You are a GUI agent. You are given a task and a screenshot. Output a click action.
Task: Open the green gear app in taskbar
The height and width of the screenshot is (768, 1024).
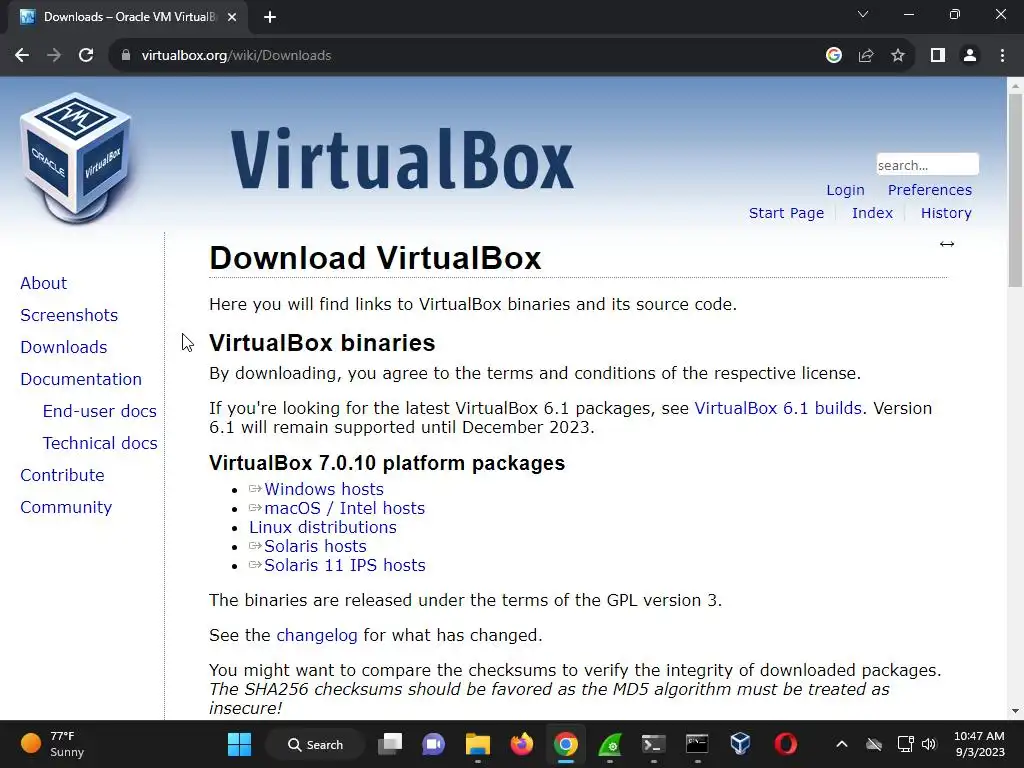(x=609, y=744)
